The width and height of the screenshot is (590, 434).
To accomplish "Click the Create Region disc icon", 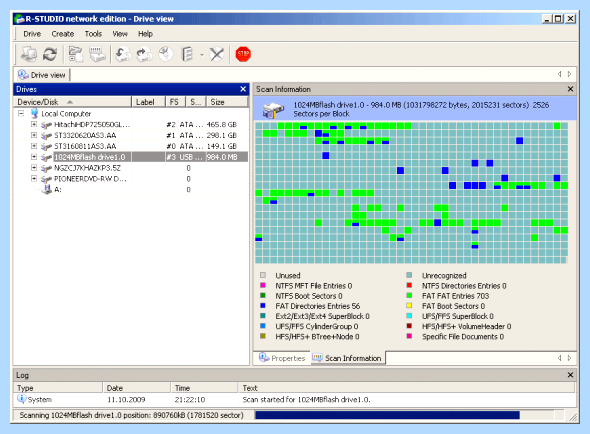I will [165, 54].
